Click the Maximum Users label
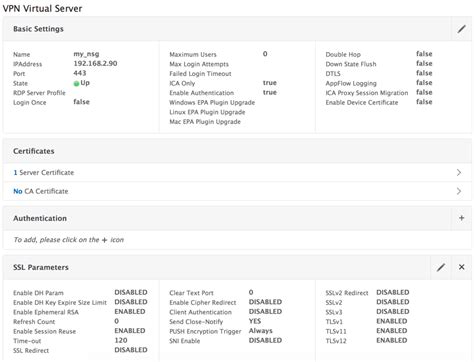 click(193, 54)
